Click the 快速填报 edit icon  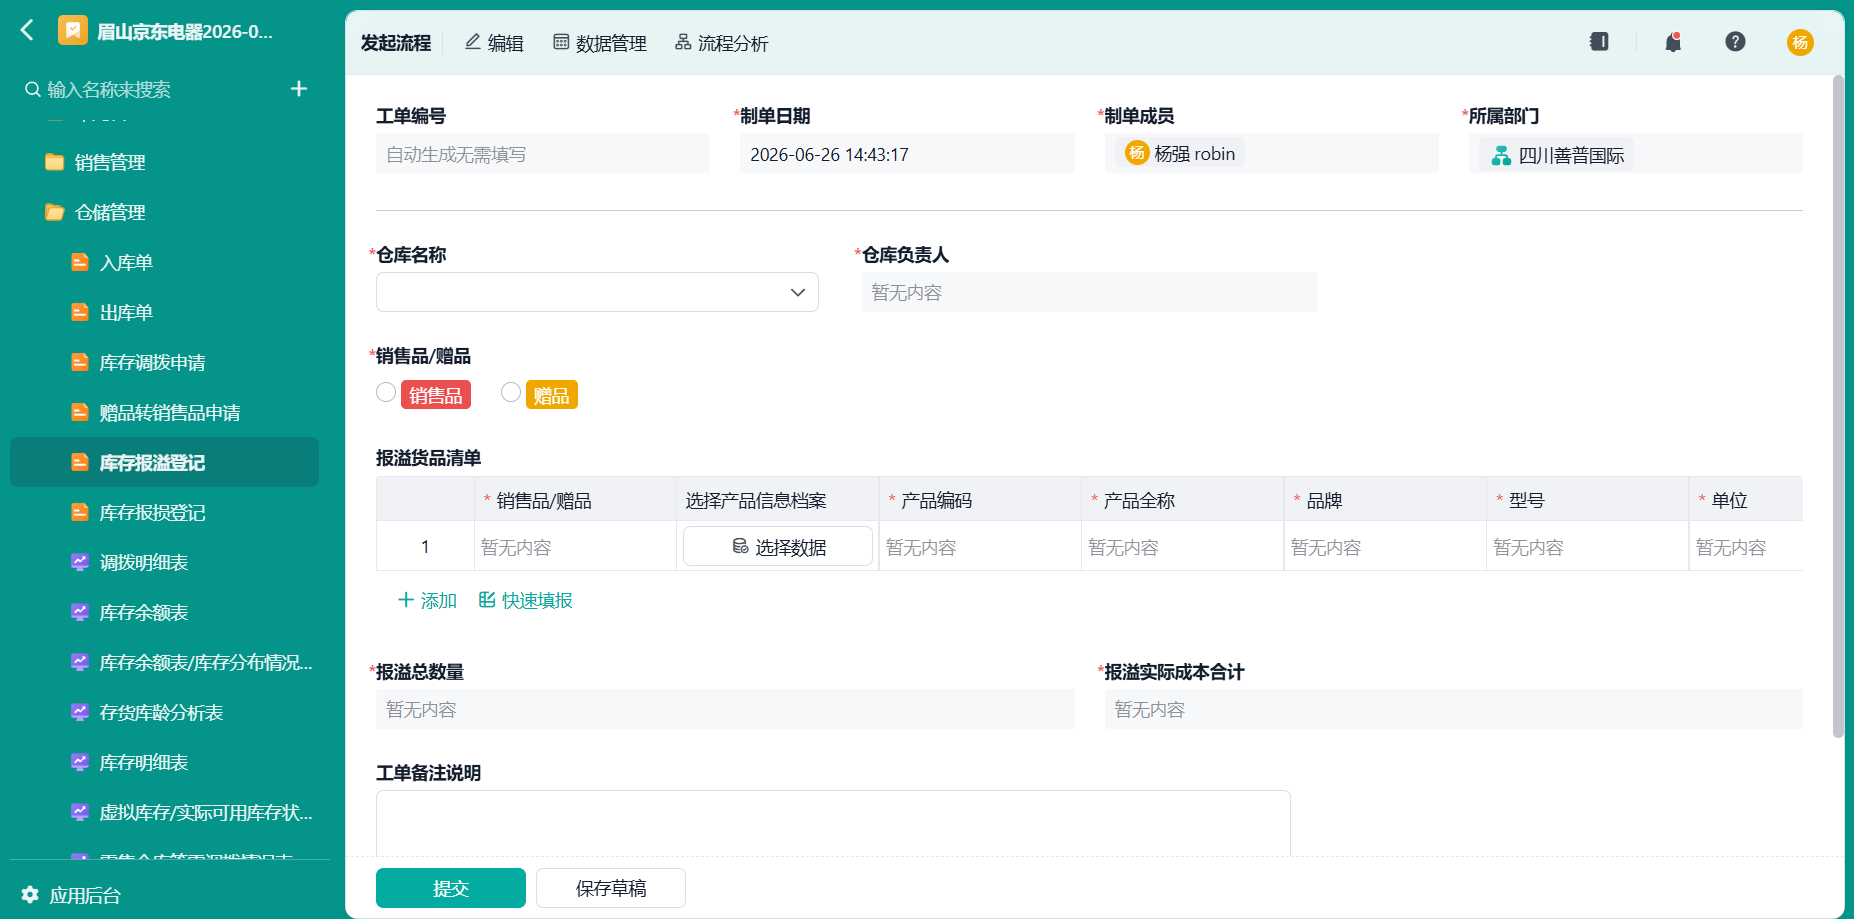(487, 599)
